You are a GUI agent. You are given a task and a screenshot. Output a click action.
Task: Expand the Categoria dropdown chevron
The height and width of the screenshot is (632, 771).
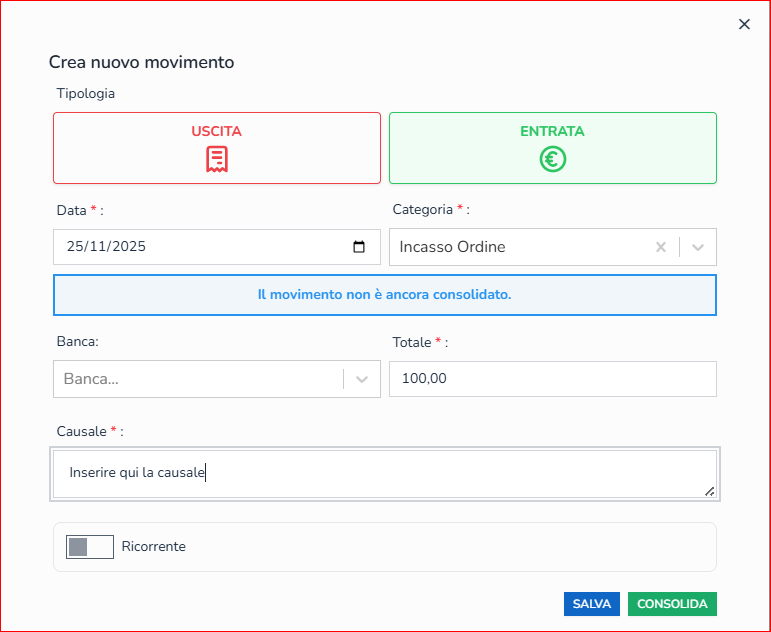tap(698, 247)
